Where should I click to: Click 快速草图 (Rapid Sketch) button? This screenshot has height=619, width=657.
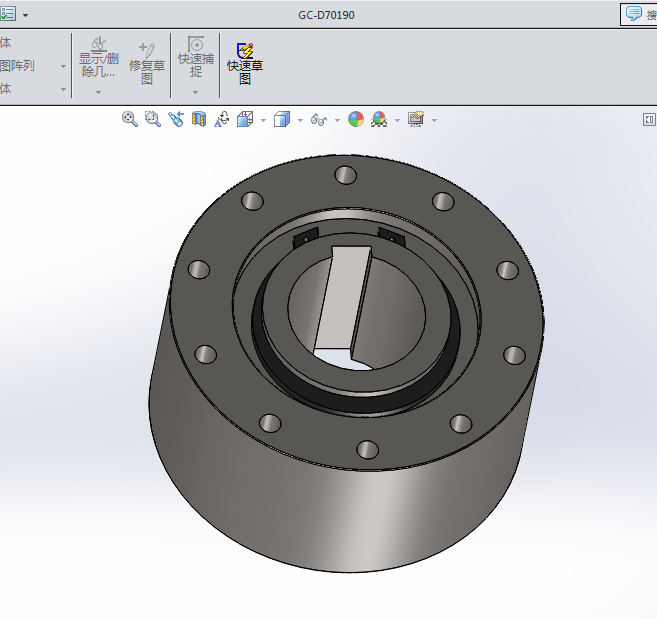pyautogui.click(x=245, y=63)
